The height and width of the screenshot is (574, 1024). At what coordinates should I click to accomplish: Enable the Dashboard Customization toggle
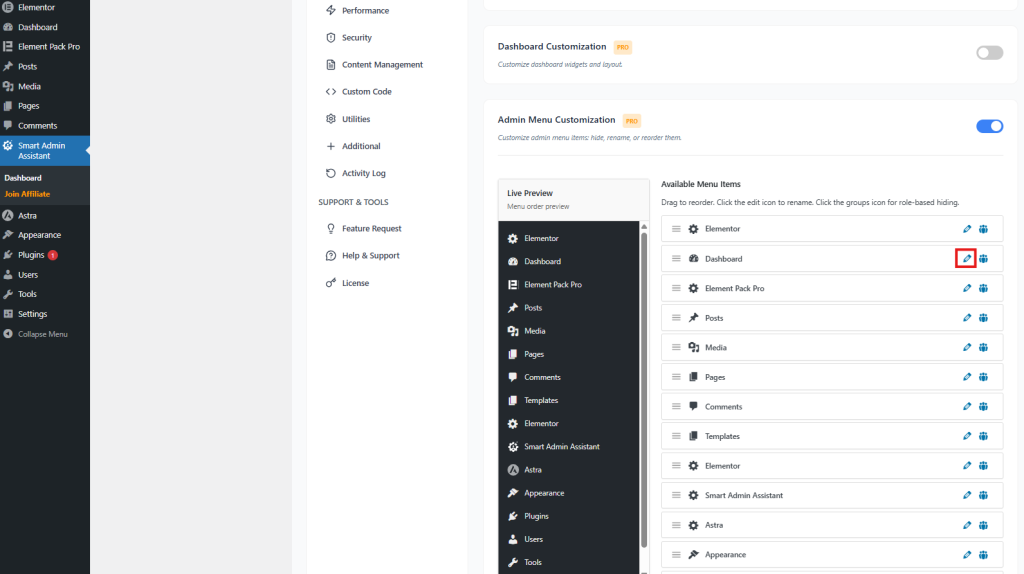click(x=989, y=53)
